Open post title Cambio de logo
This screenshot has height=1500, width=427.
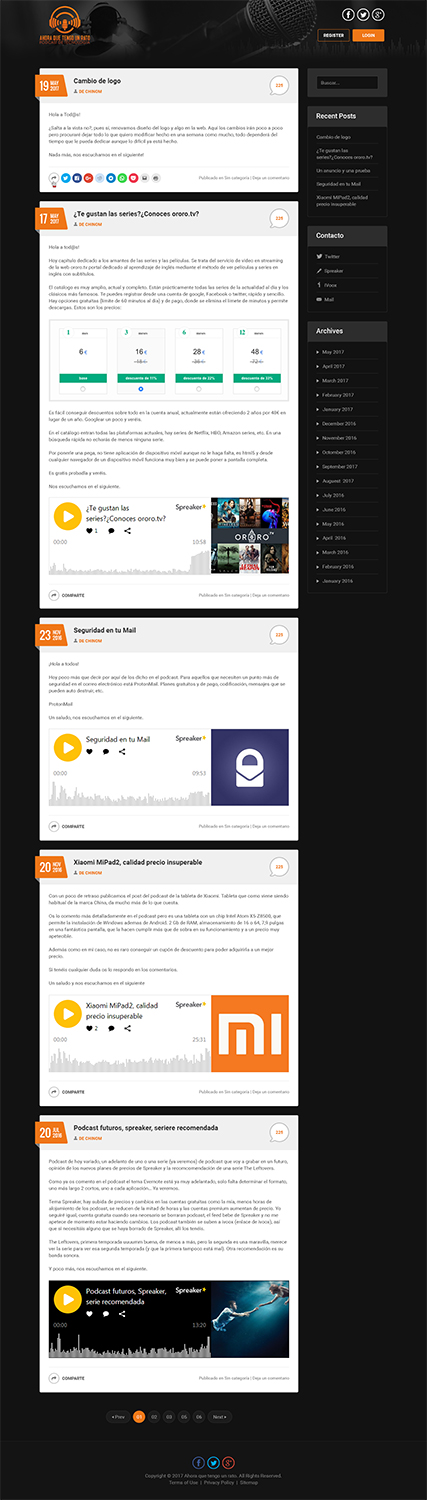pos(97,80)
